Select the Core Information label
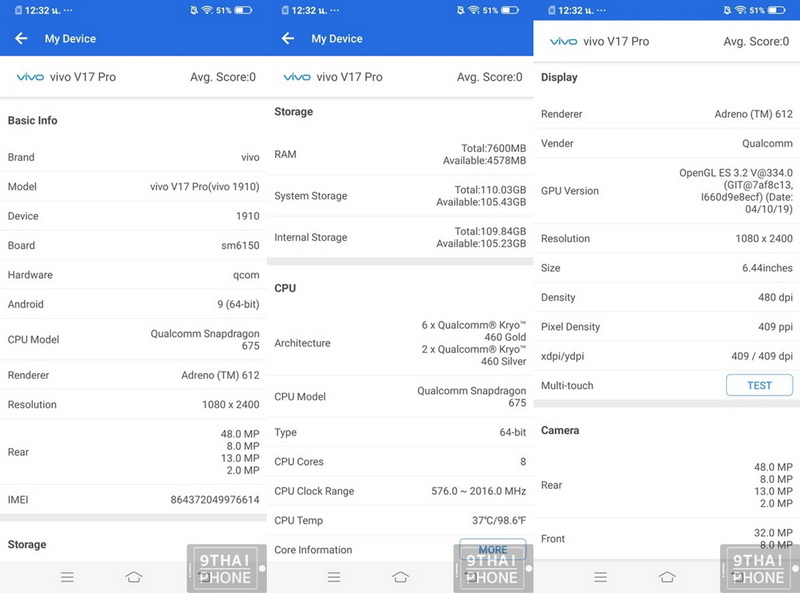This screenshot has width=800, height=593. point(313,550)
